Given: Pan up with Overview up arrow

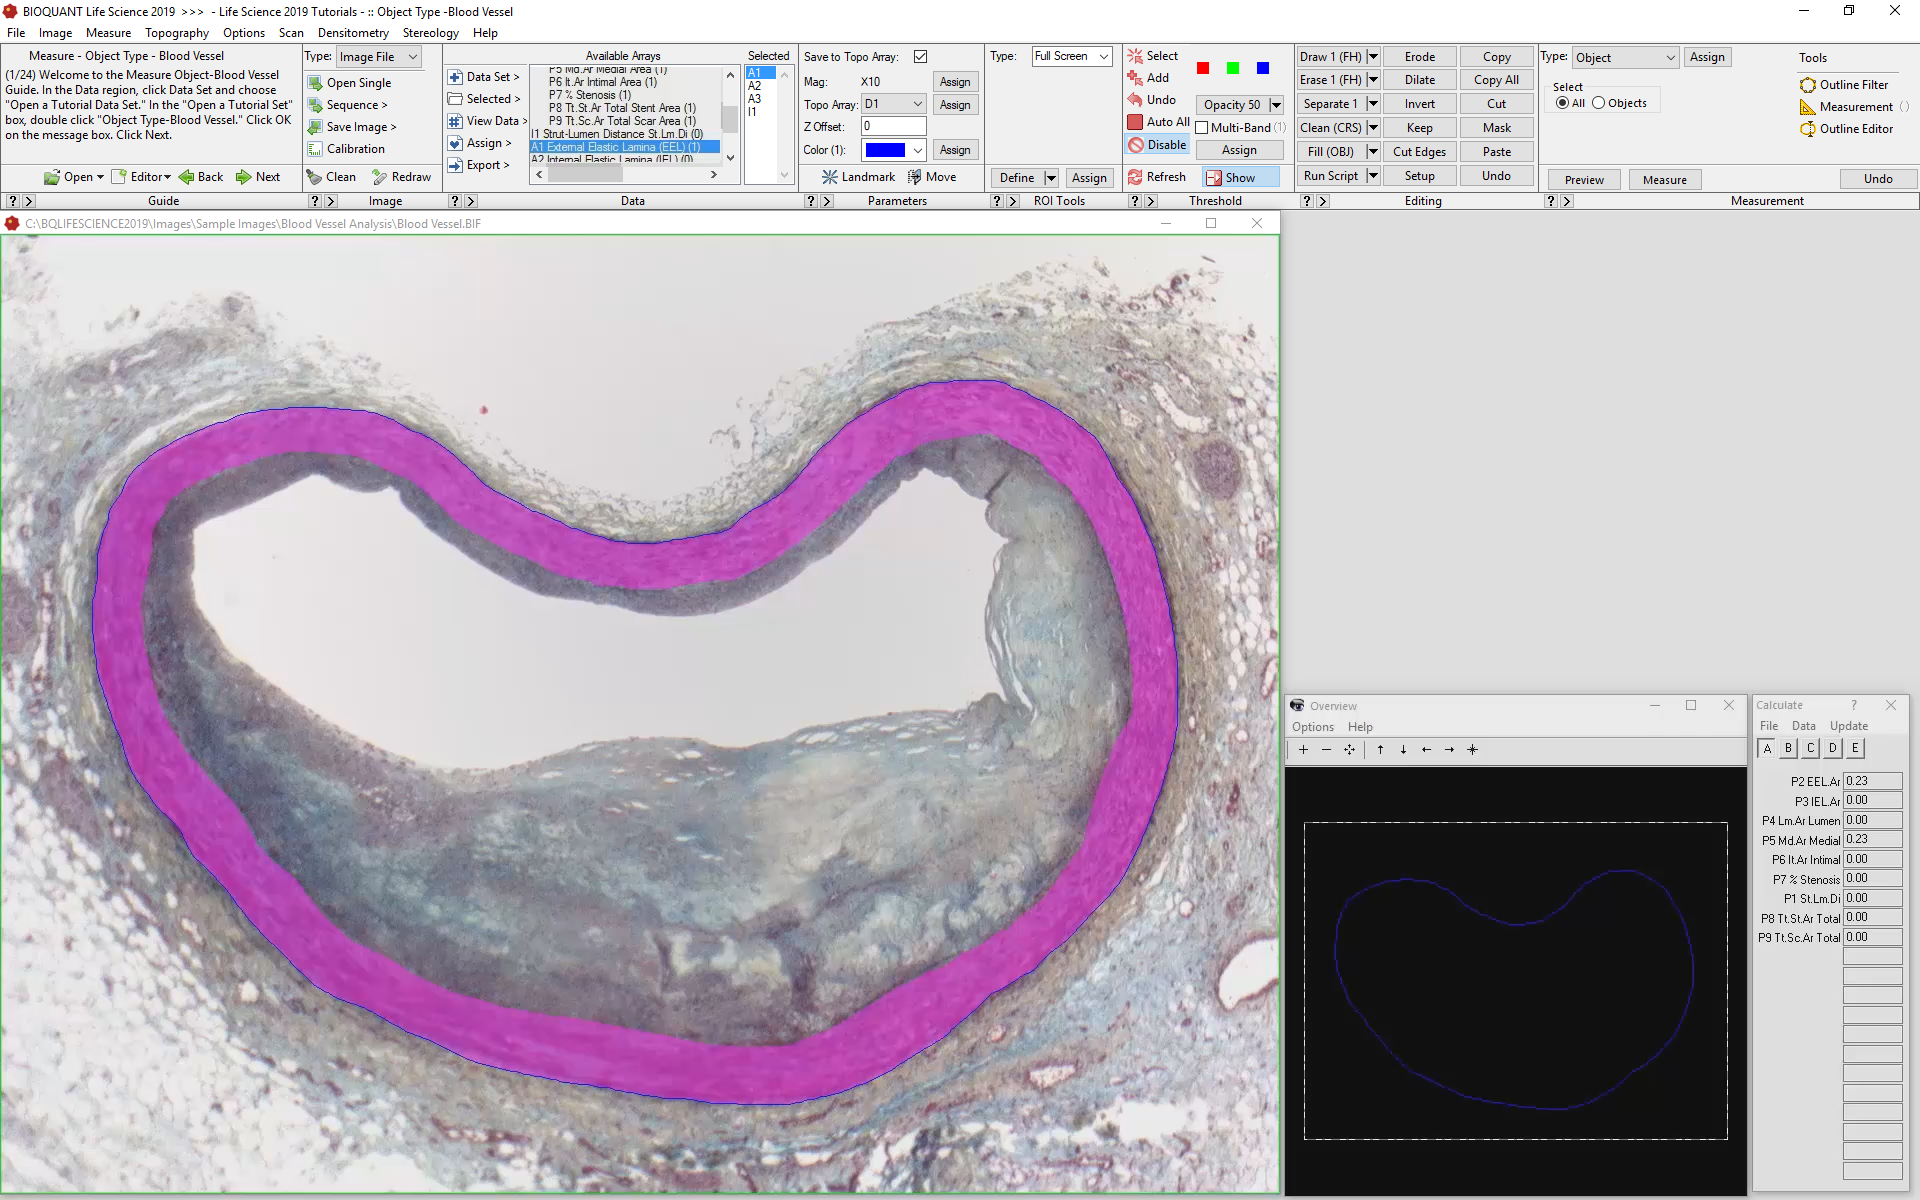Looking at the screenshot, I should [x=1380, y=749].
